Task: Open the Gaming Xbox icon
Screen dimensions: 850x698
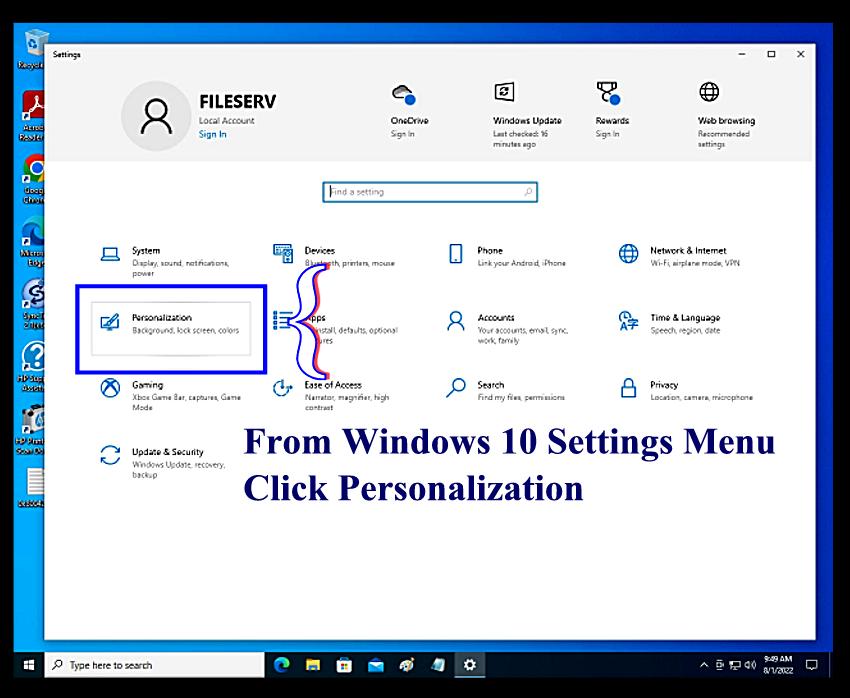Action: click(111, 388)
